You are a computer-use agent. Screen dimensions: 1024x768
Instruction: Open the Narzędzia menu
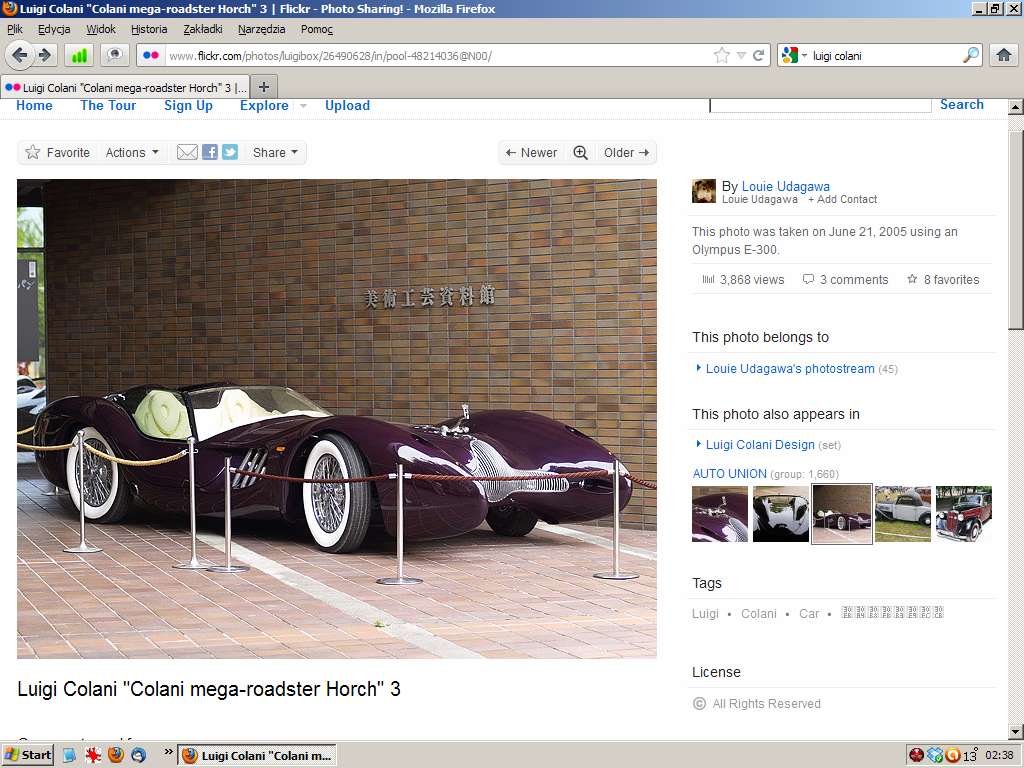(261, 29)
